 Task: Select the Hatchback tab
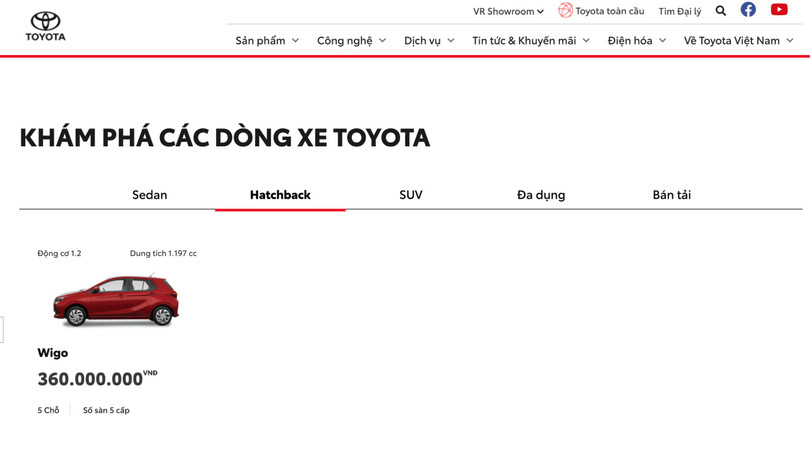(280, 195)
